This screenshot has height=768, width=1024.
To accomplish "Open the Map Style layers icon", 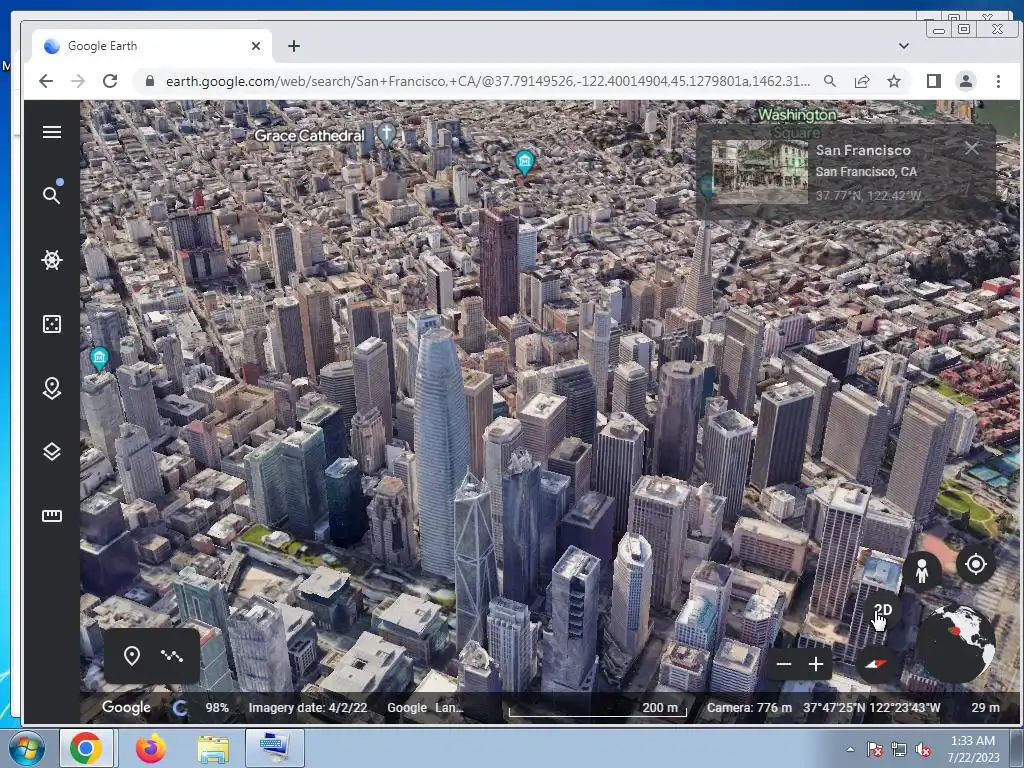I will tap(52, 451).
